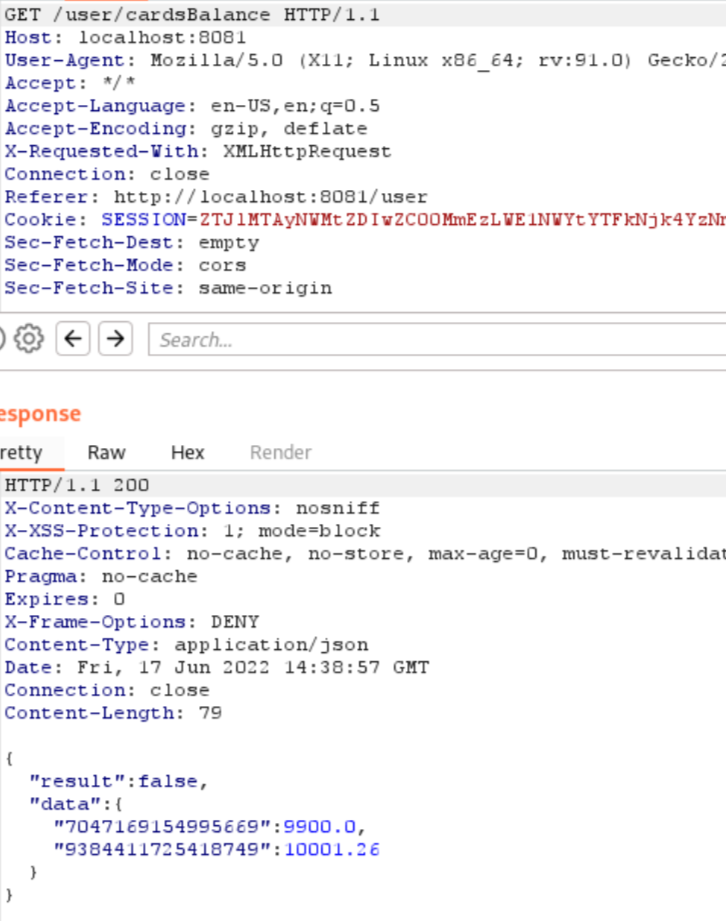
Task: Click the GET /user/cardsBalance request line
Action: [192, 14]
